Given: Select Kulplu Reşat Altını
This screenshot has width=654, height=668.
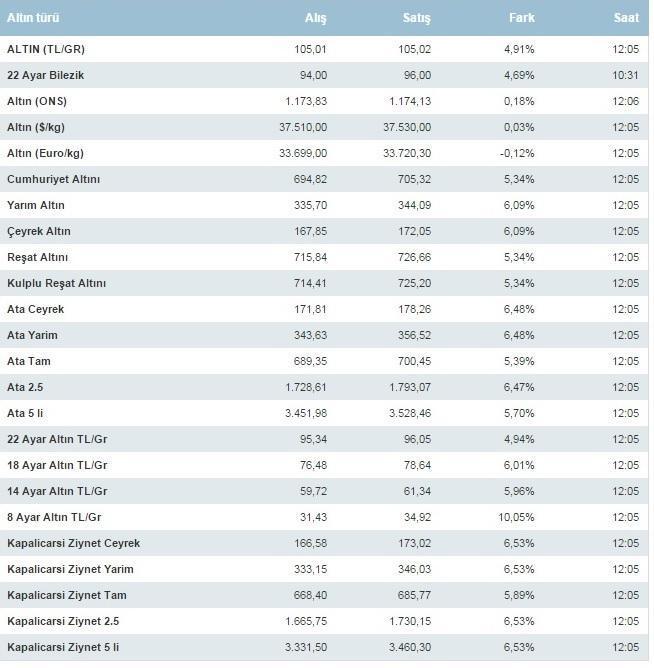Looking at the screenshot, I should (x=56, y=283).
